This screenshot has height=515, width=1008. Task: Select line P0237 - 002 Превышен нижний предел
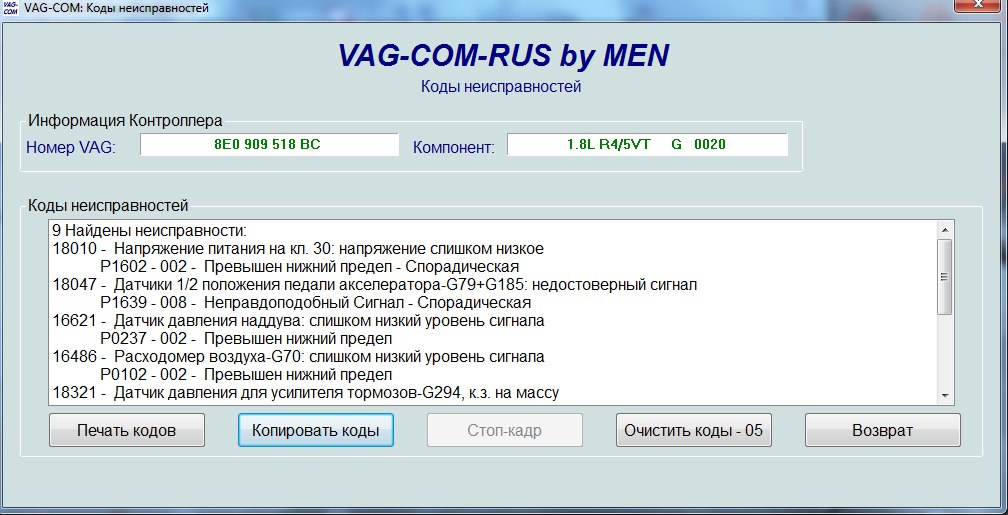tap(246, 338)
